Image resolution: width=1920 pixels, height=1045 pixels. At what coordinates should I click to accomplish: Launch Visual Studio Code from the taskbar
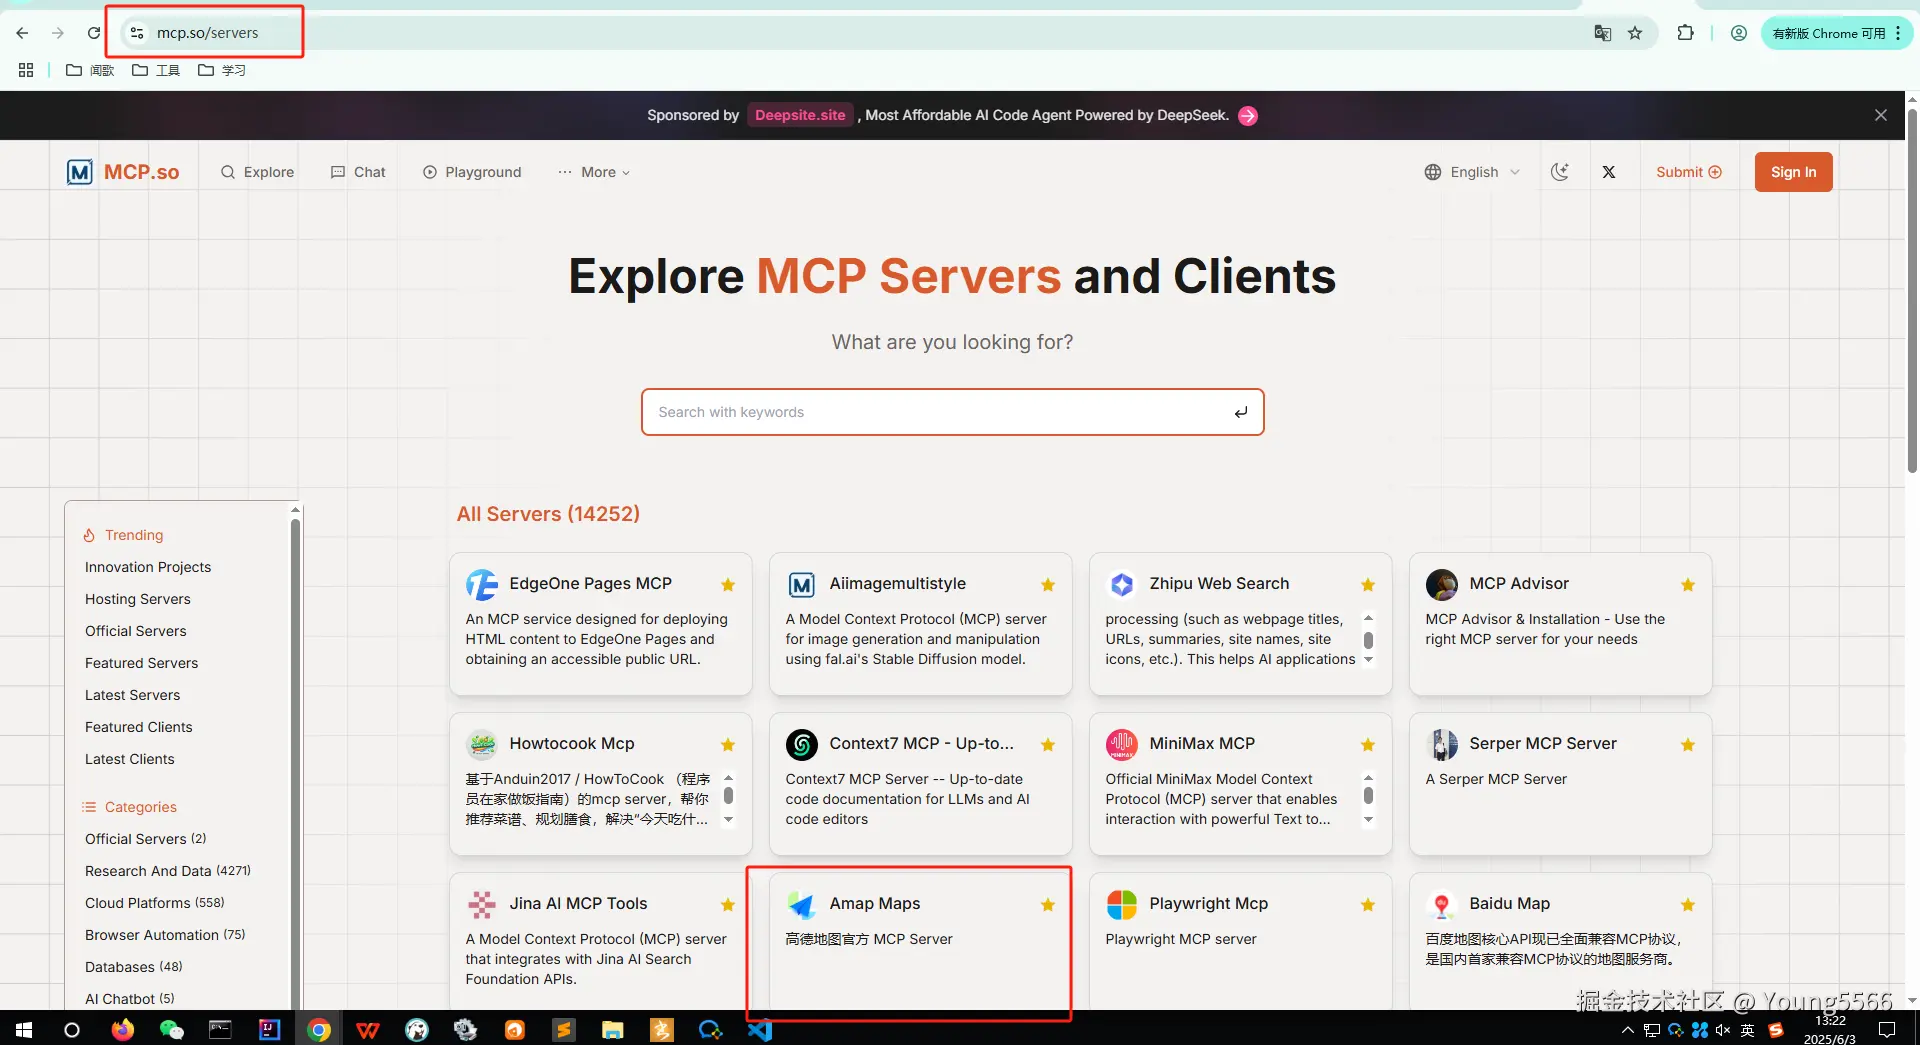tap(760, 1029)
